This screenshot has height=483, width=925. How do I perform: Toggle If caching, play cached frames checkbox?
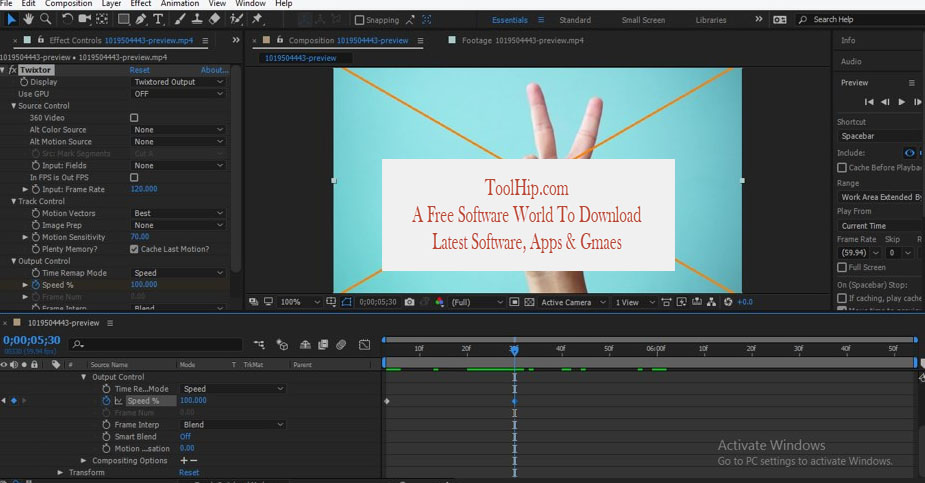pos(842,298)
